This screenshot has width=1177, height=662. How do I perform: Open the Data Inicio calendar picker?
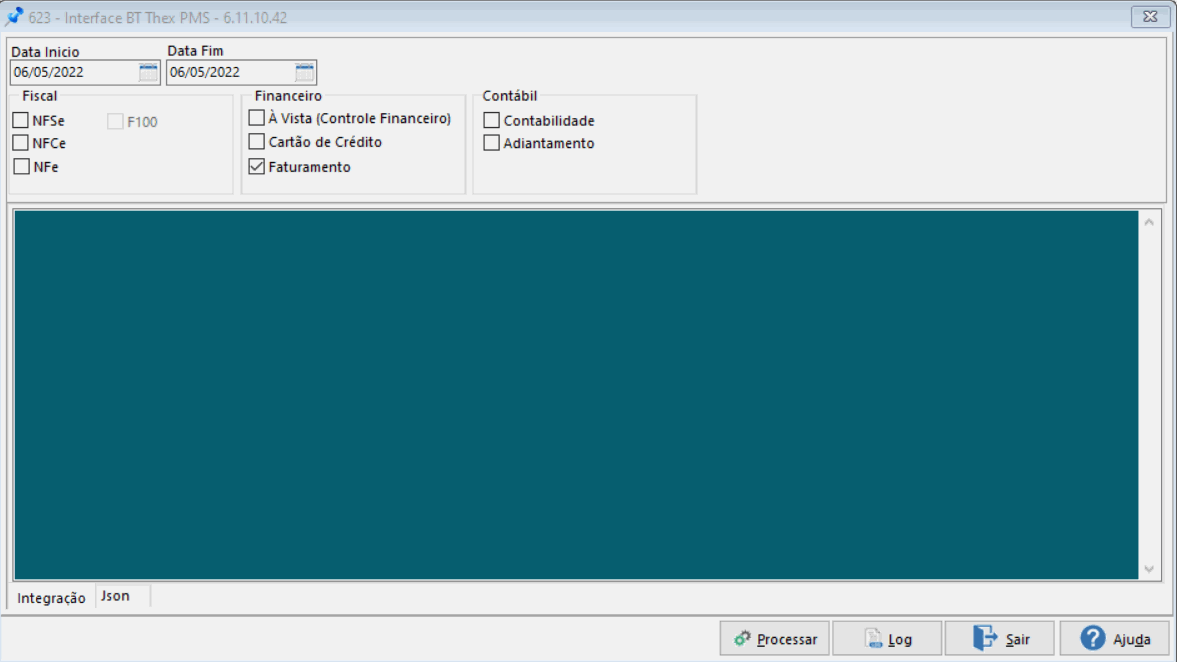click(148, 72)
